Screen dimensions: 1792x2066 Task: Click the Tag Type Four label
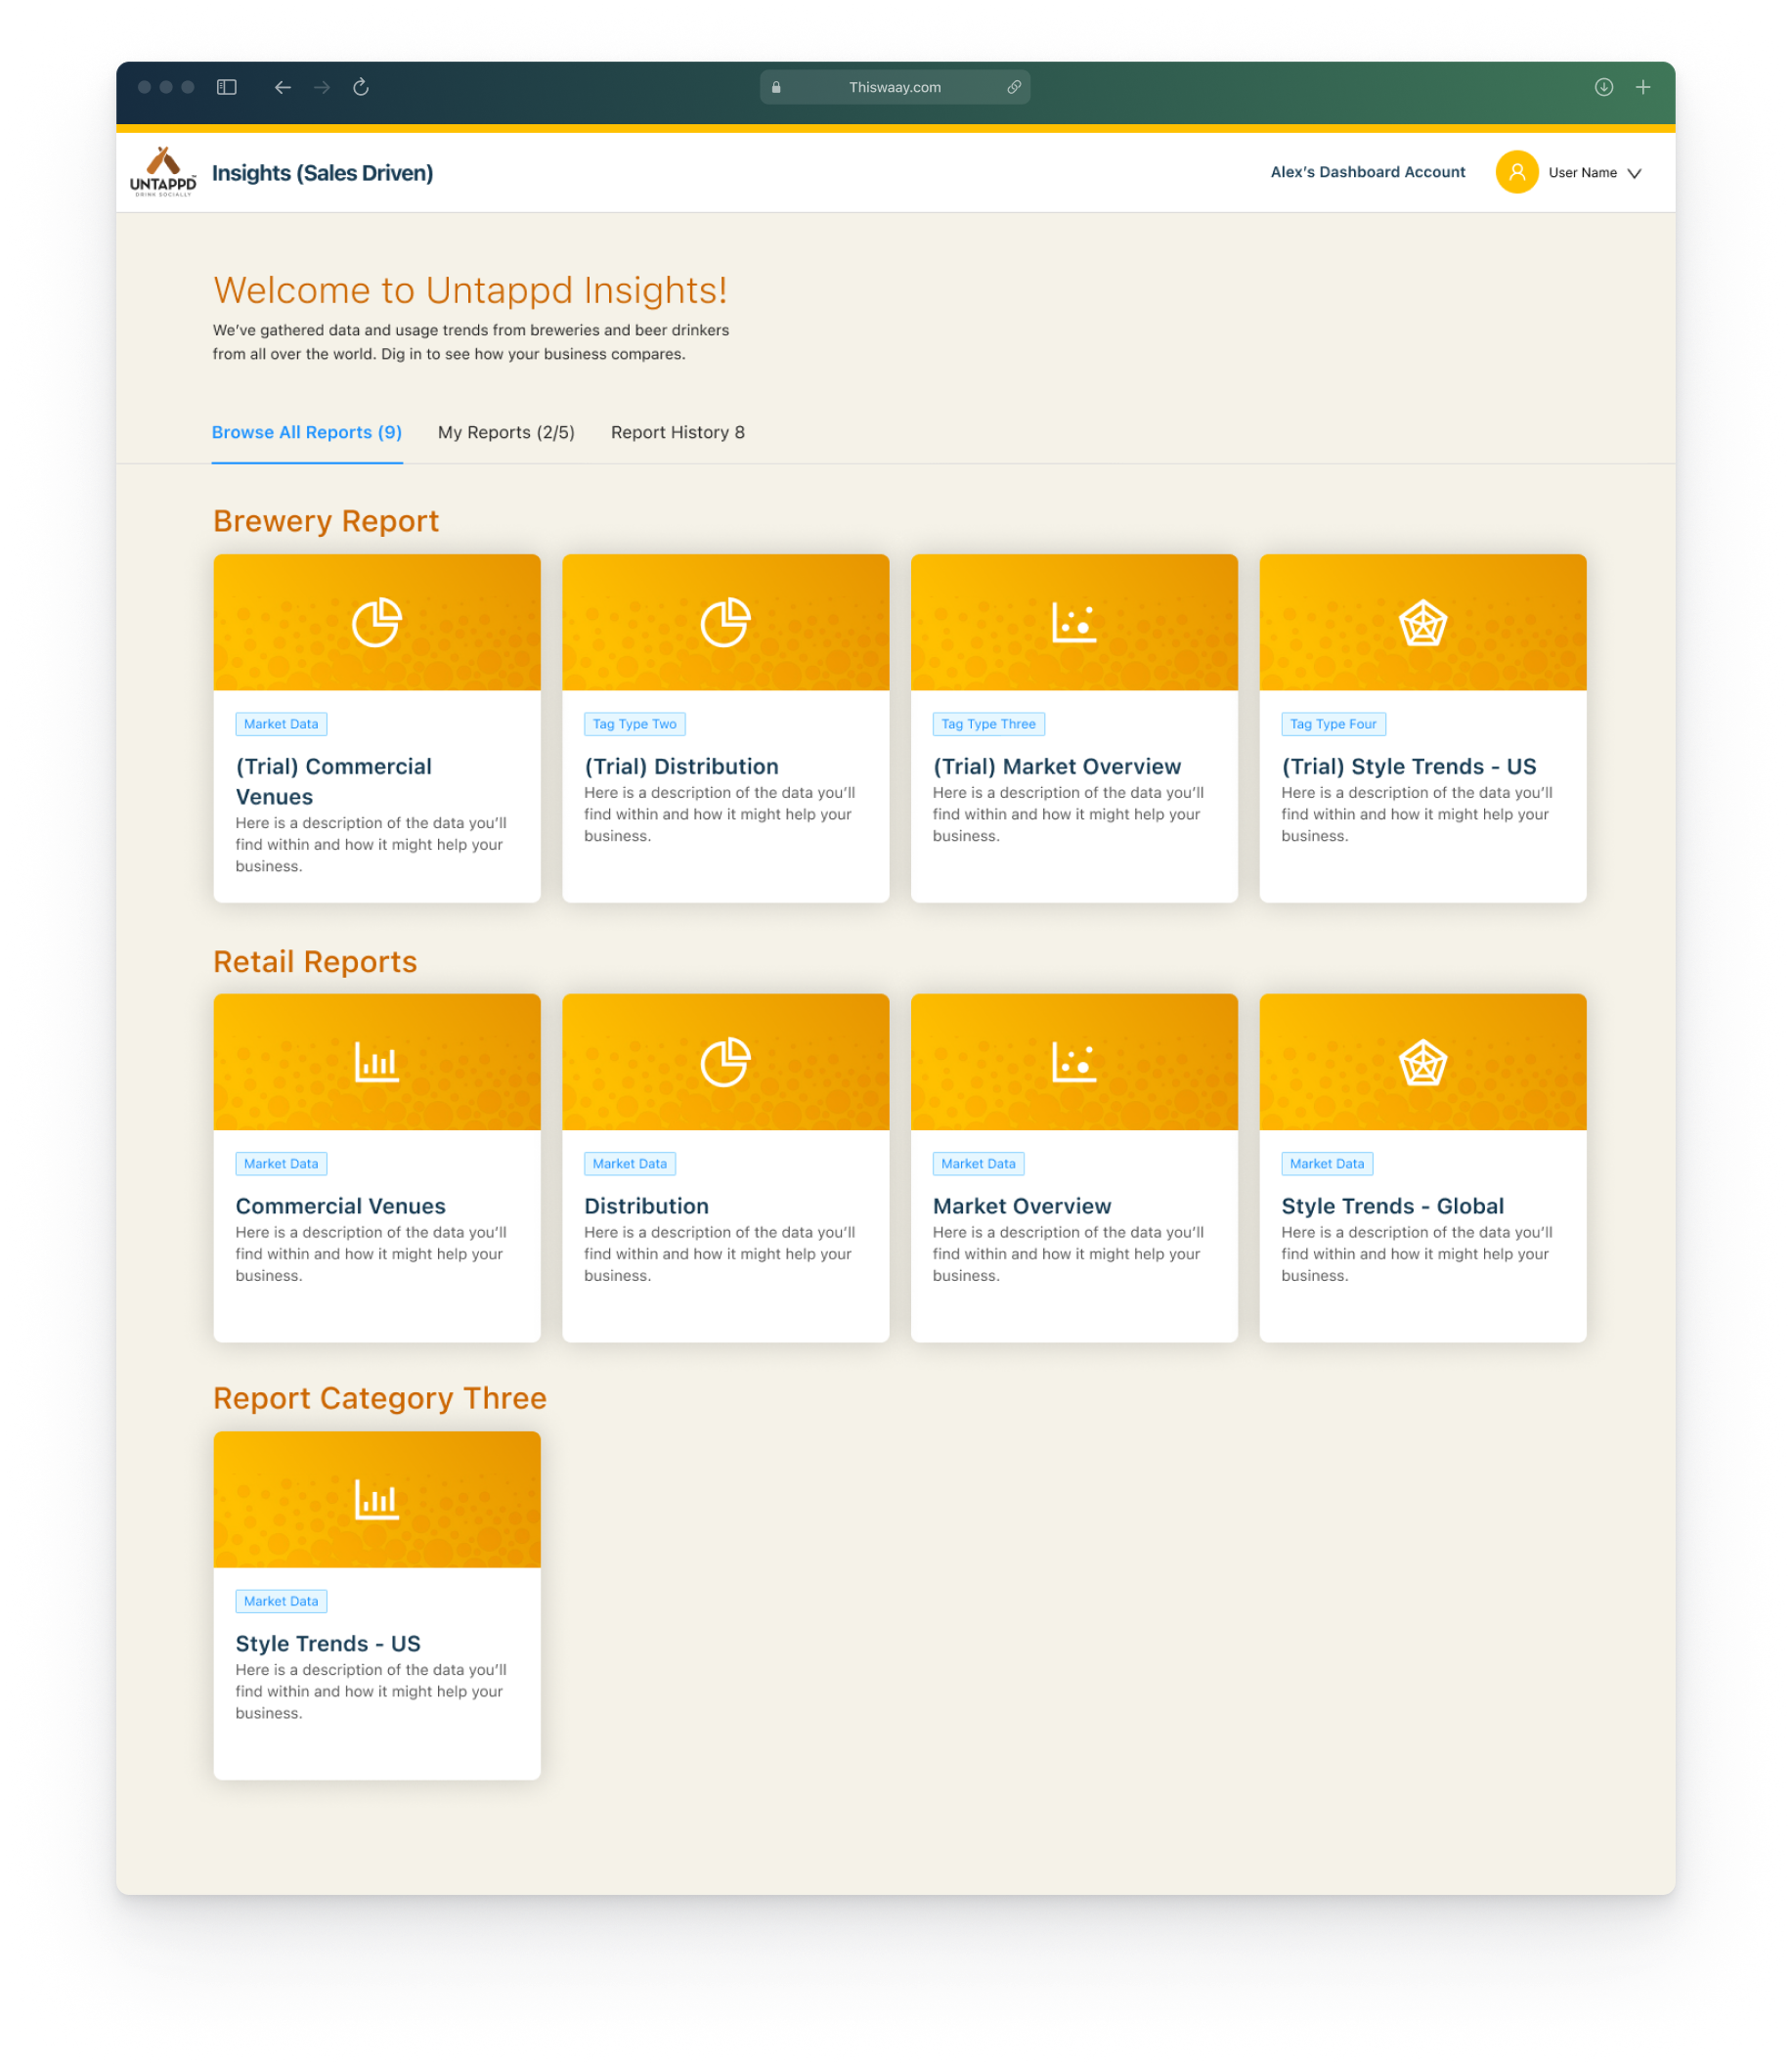point(1332,724)
